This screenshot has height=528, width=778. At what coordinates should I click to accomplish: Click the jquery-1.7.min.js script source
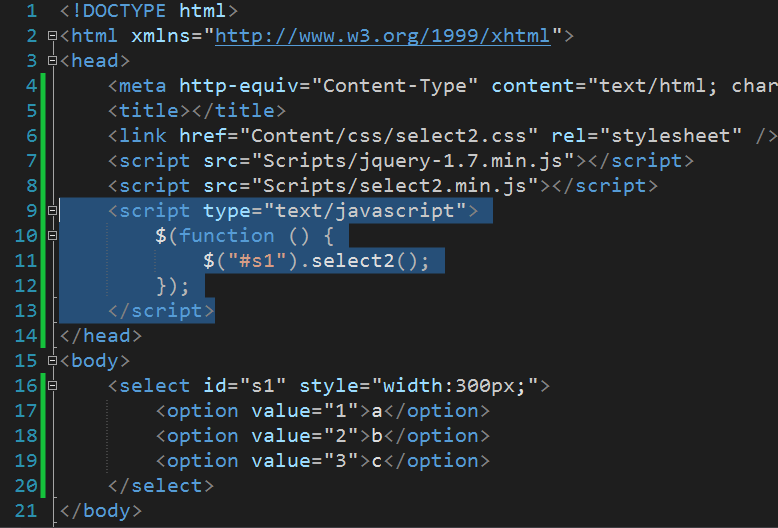(x=413, y=161)
